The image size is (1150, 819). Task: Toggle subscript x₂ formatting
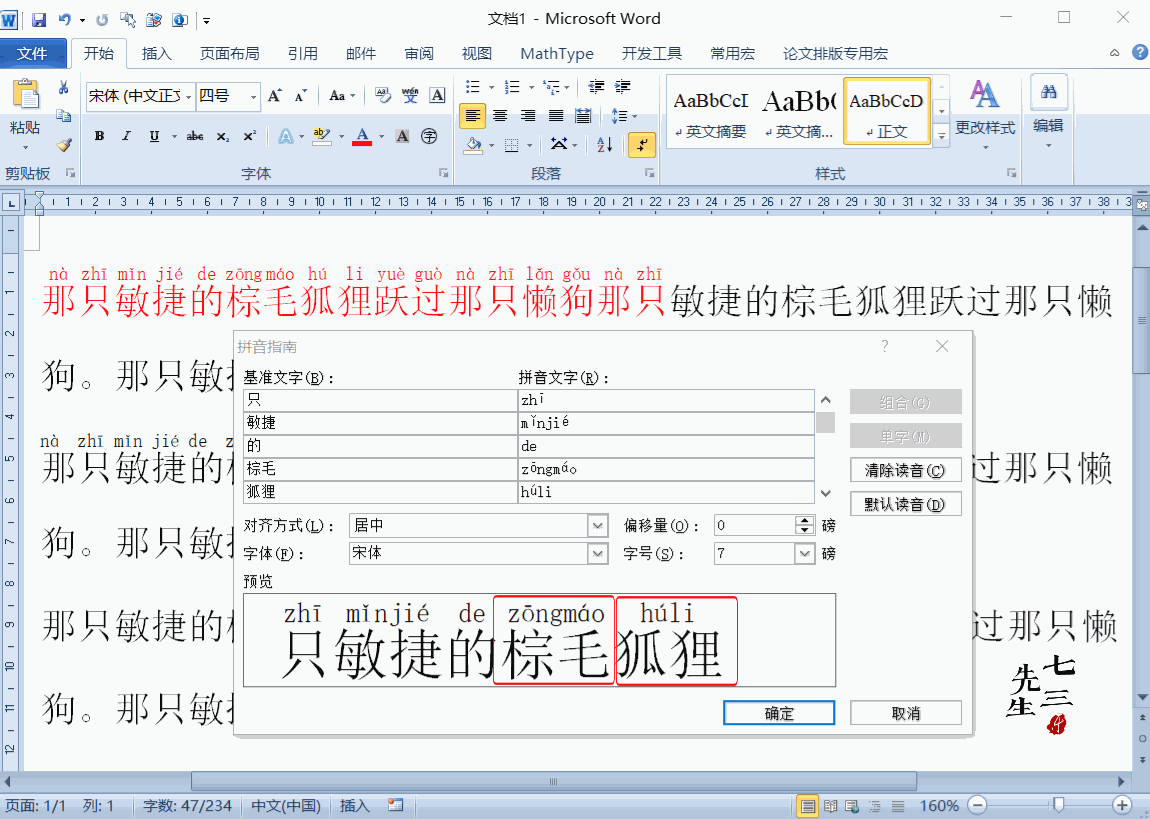222,136
